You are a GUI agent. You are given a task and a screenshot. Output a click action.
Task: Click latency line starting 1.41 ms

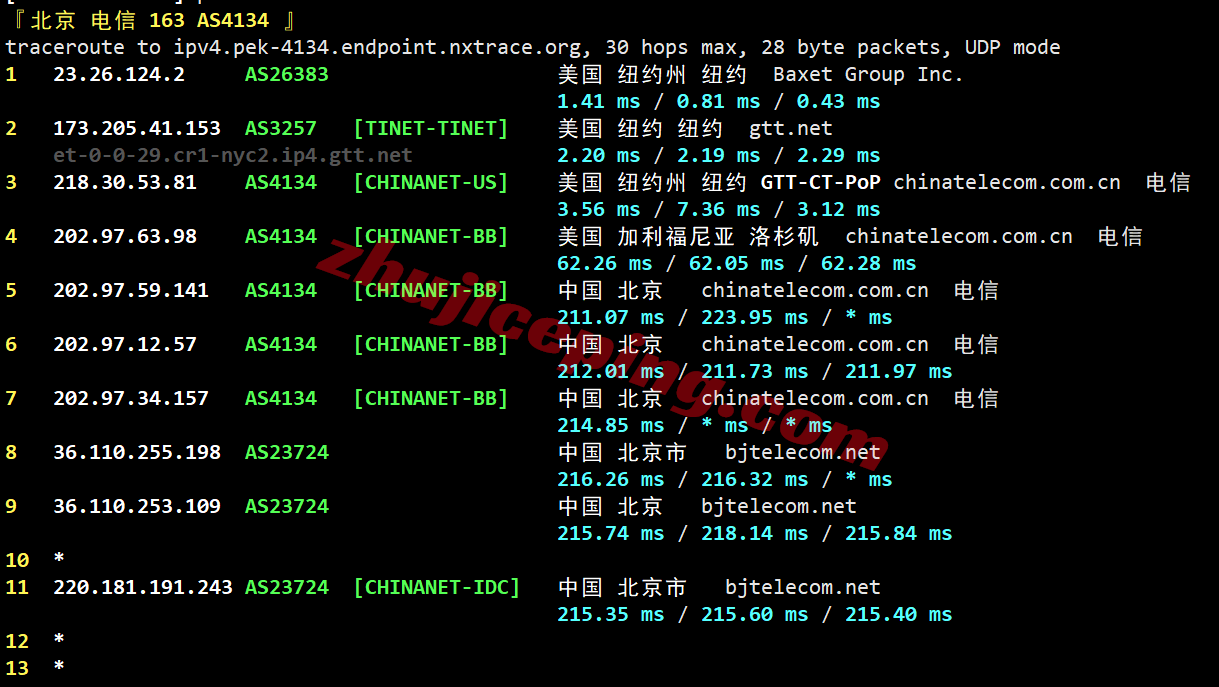(x=719, y=101)
